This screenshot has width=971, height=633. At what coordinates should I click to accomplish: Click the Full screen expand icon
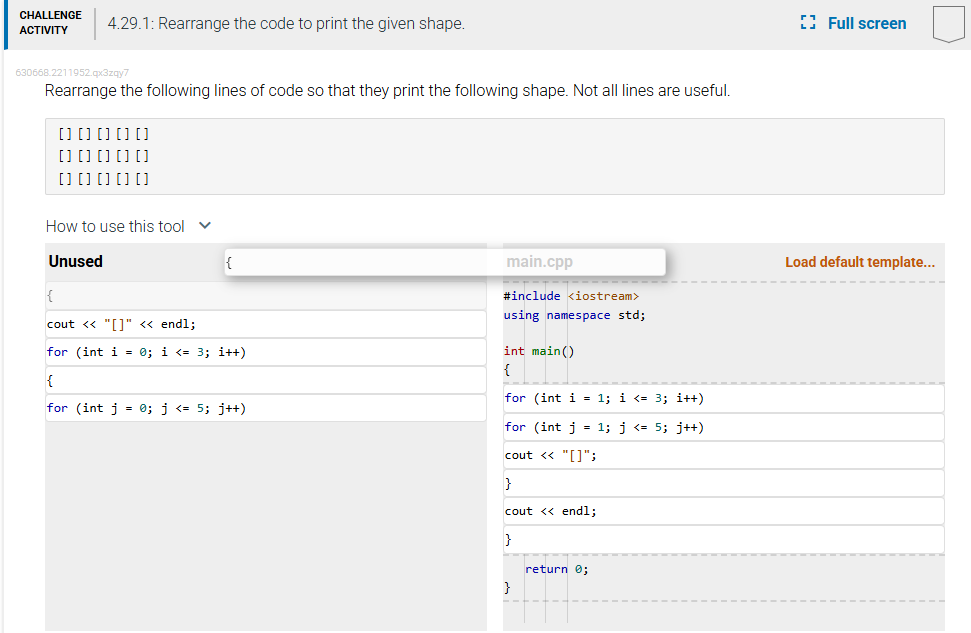(x=808, y=23)
